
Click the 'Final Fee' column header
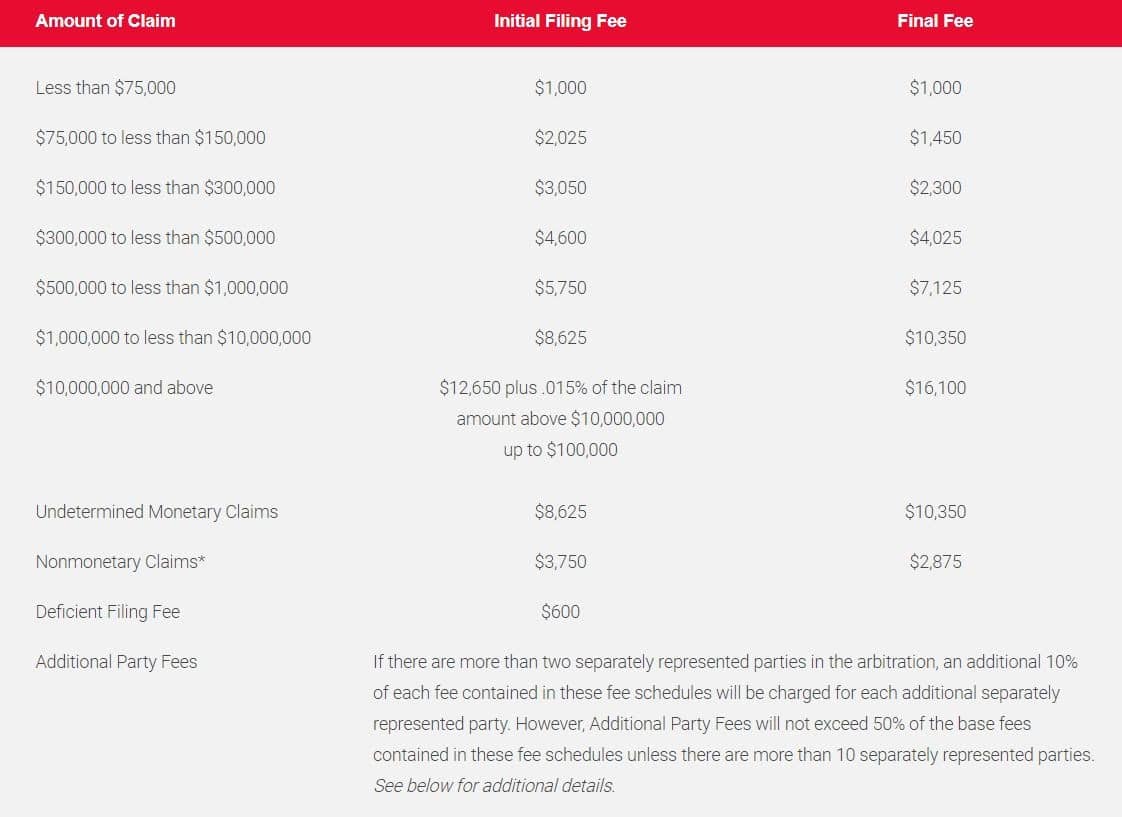coord(935,21)
